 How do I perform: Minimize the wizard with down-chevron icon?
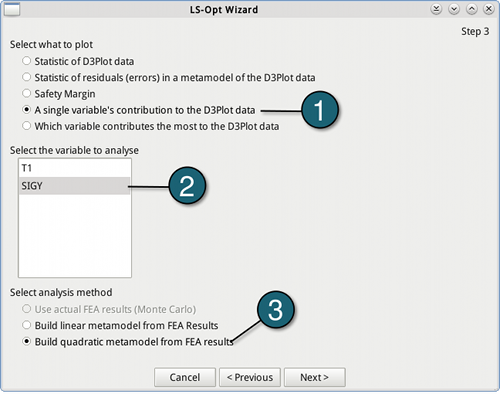454,9
